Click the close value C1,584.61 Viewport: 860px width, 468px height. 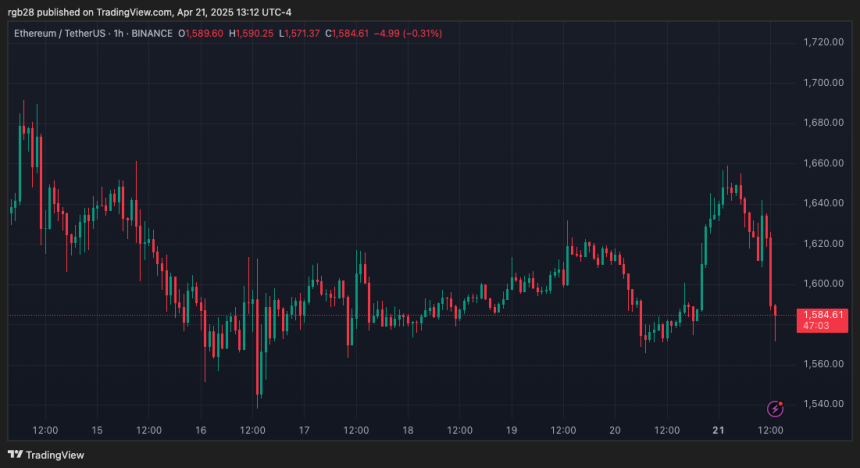347,33
